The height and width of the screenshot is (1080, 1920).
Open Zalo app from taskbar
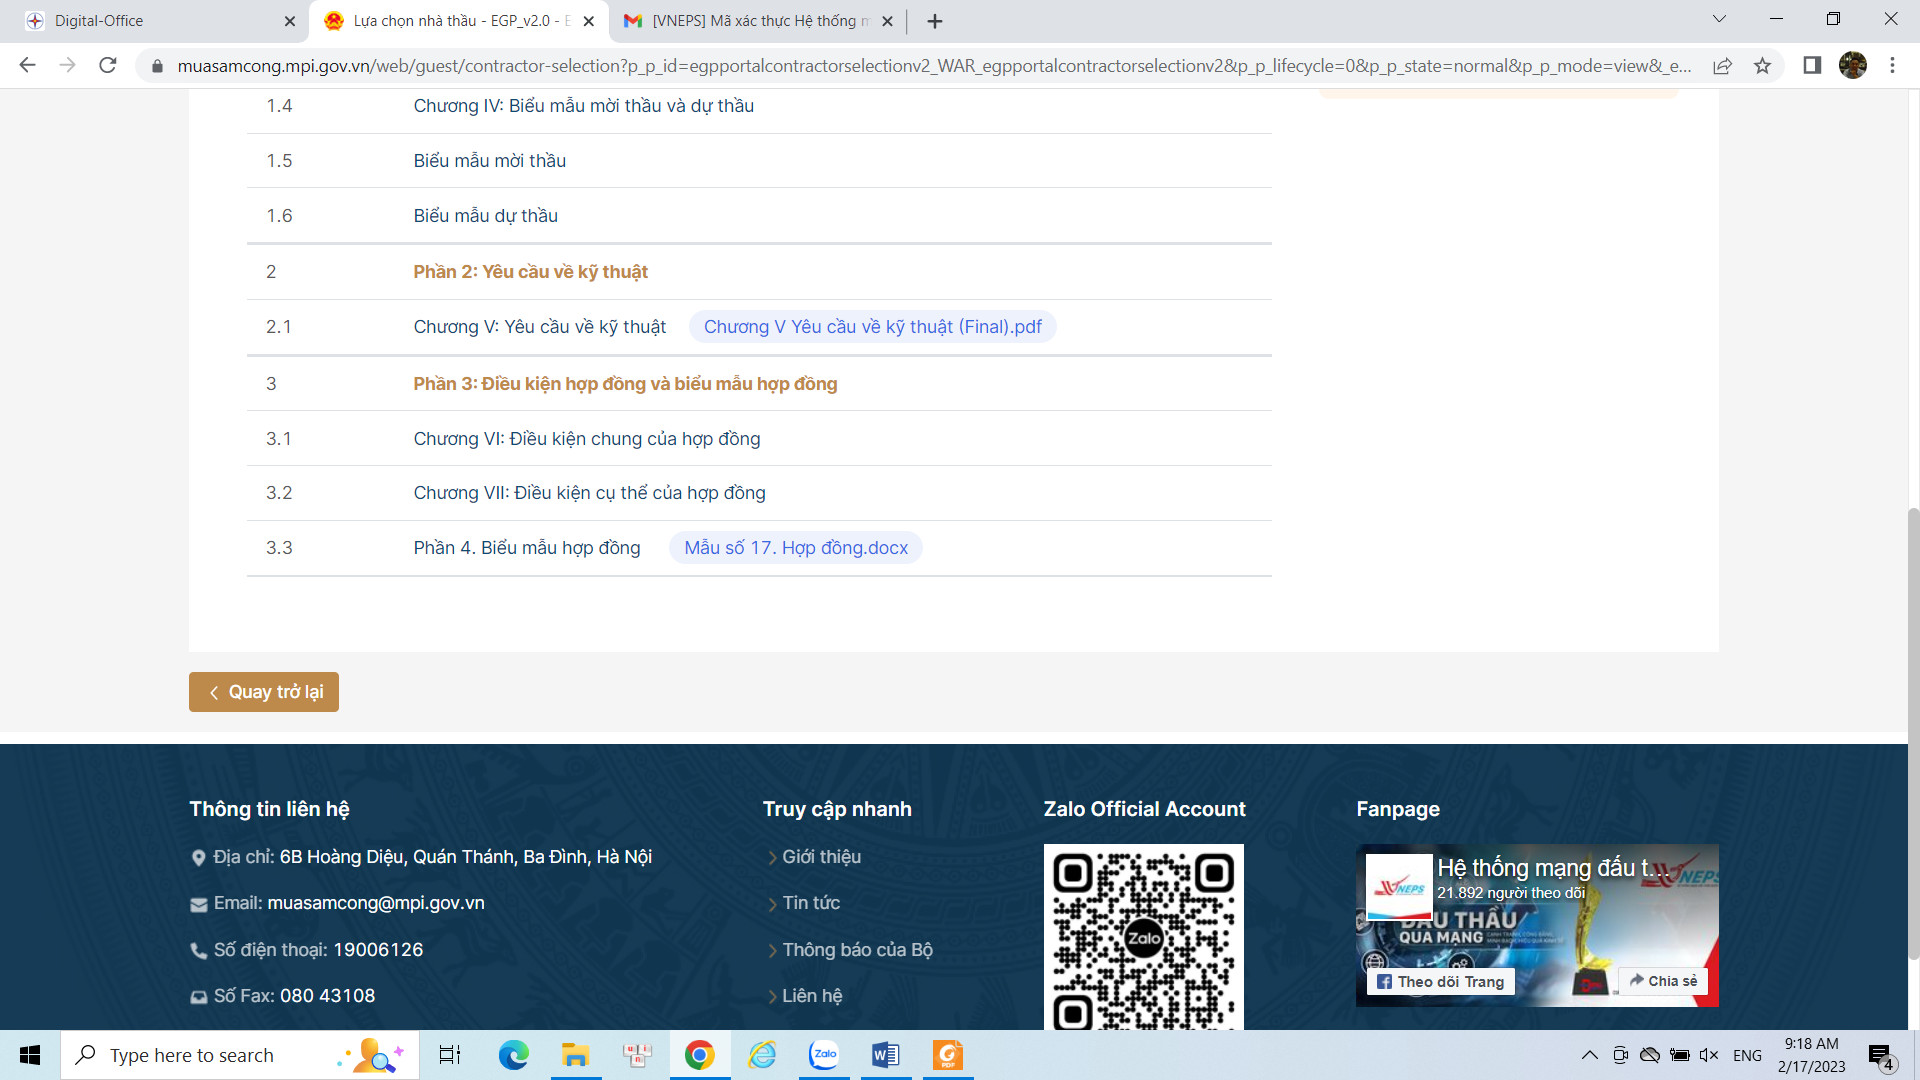coord(824,1055)
